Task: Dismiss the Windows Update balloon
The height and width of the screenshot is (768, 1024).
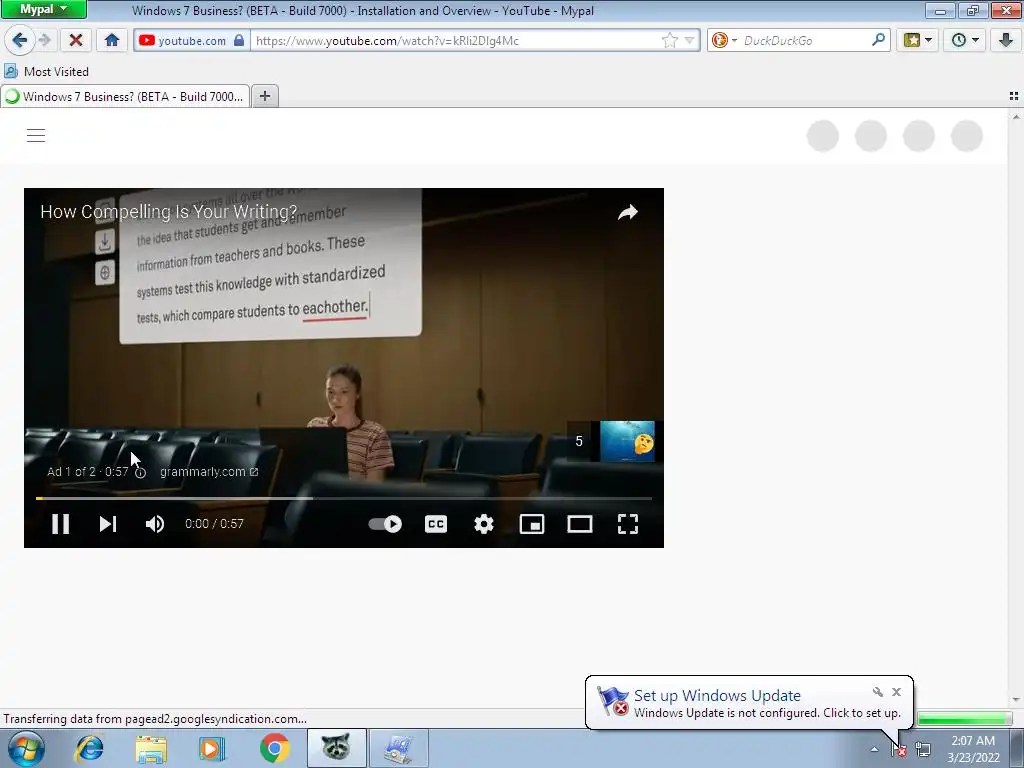Action: coord(897,692)
